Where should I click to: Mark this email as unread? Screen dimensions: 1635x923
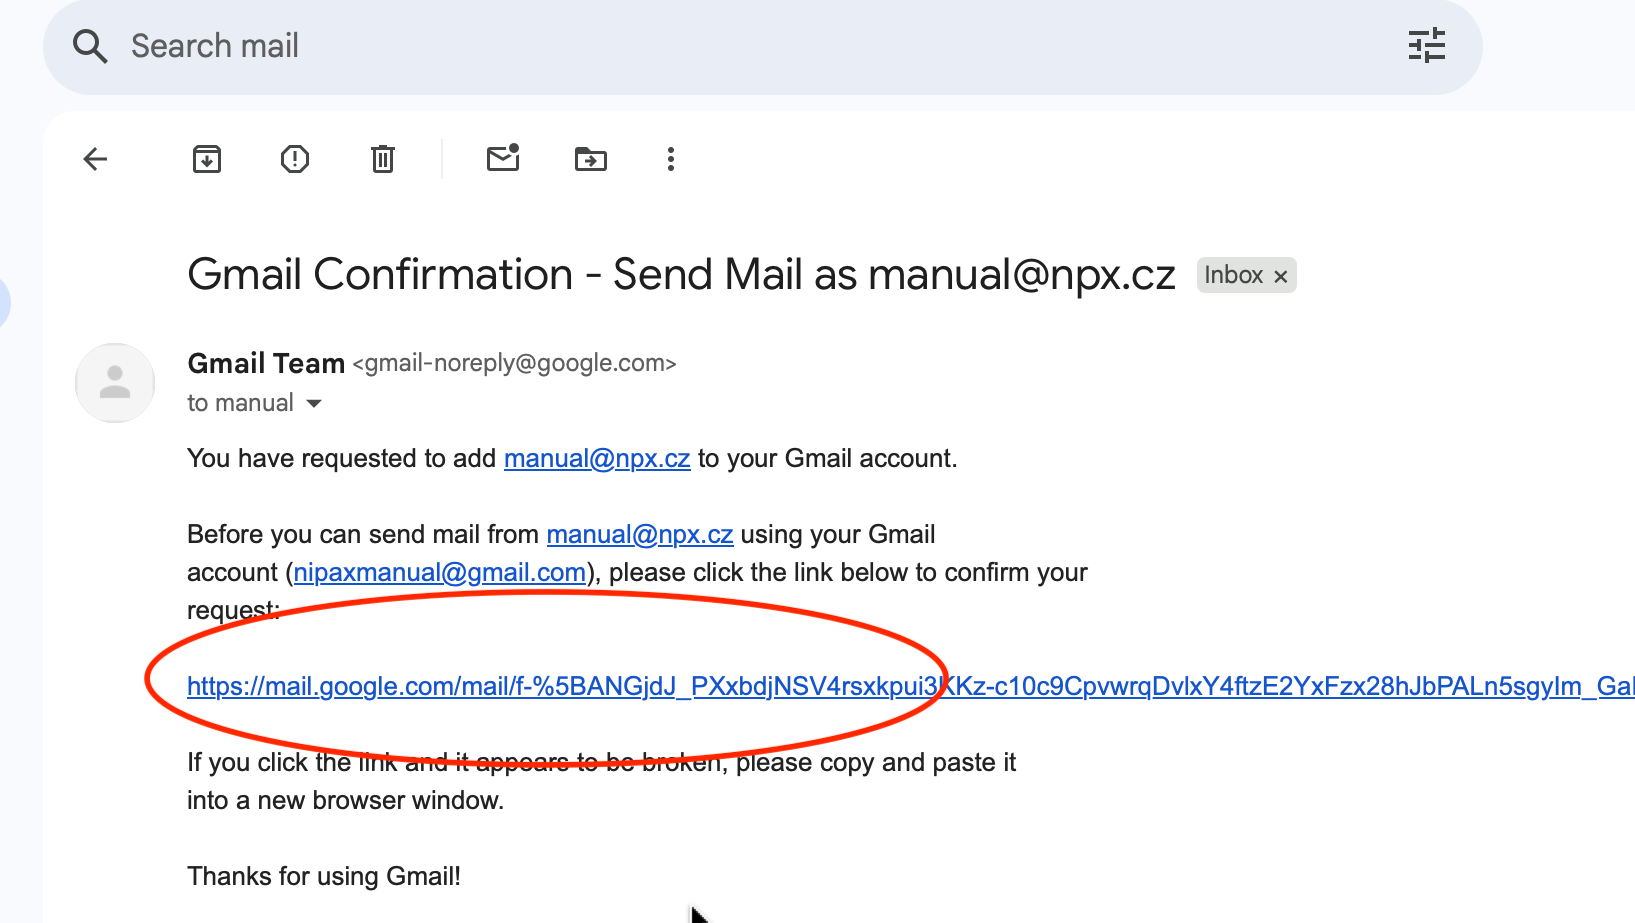(503, 159)
